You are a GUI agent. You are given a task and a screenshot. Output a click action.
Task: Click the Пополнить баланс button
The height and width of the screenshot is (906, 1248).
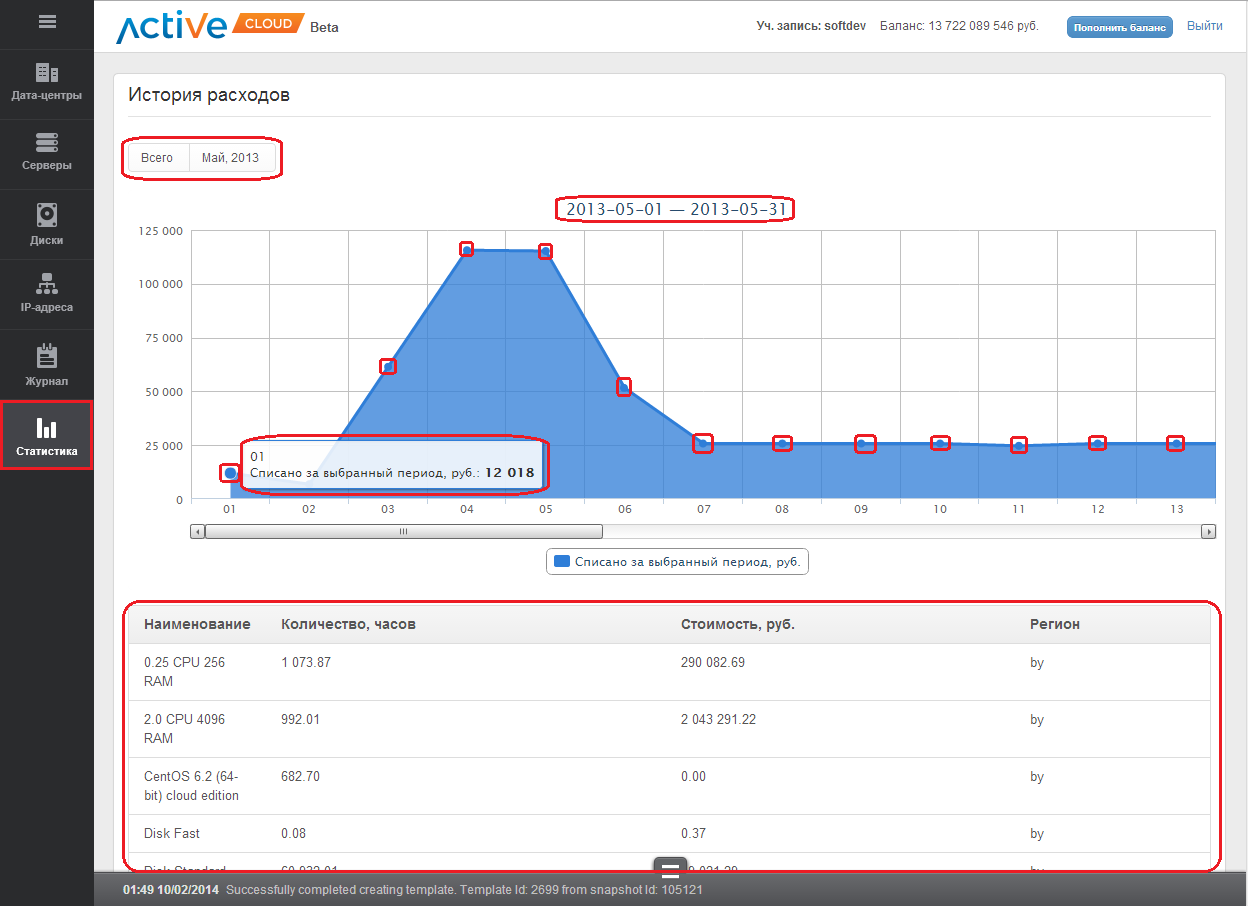pyautogui.click(x=1119, y=27)
